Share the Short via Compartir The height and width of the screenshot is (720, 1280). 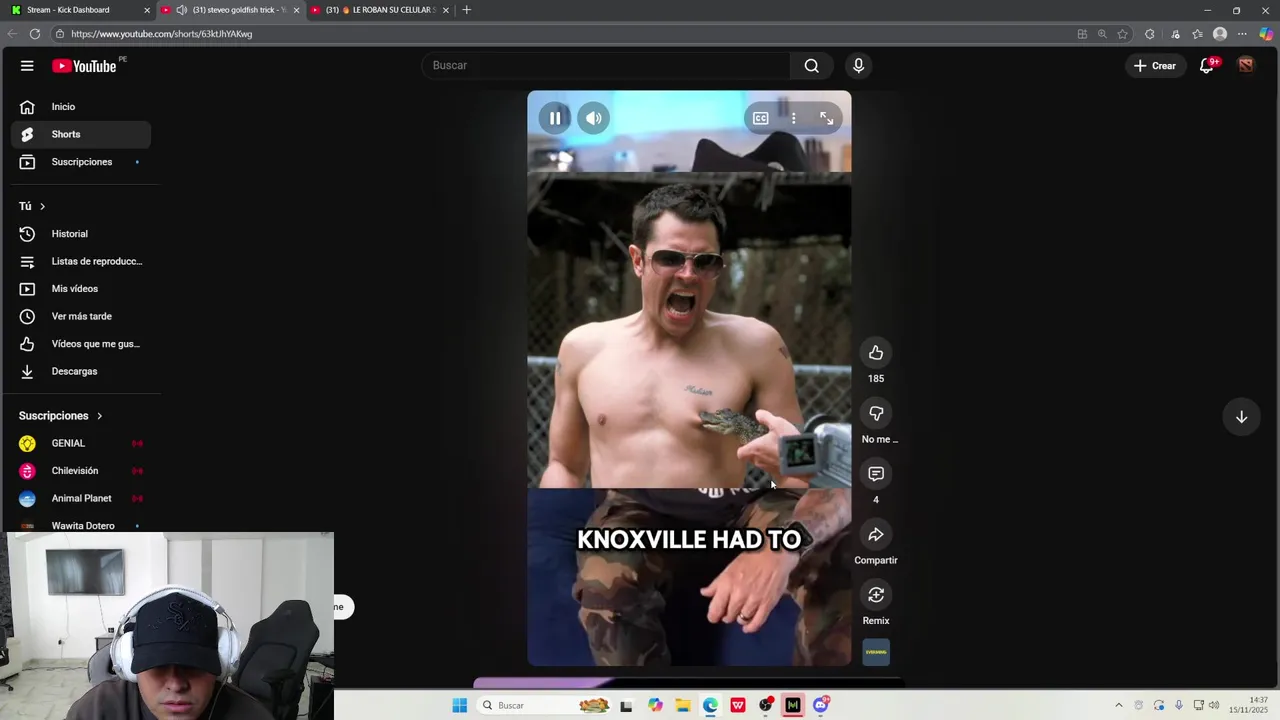(x=876, y=535)
